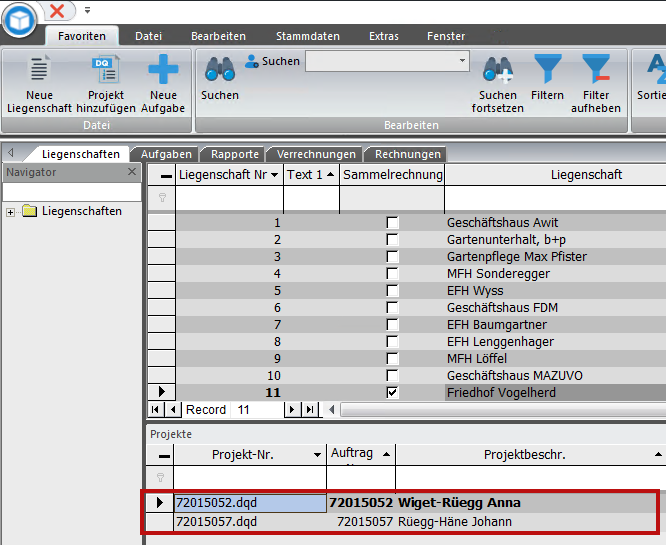Click the Suchen binoculars icon
Screen dimensions: 666x545
pos(220,71)
